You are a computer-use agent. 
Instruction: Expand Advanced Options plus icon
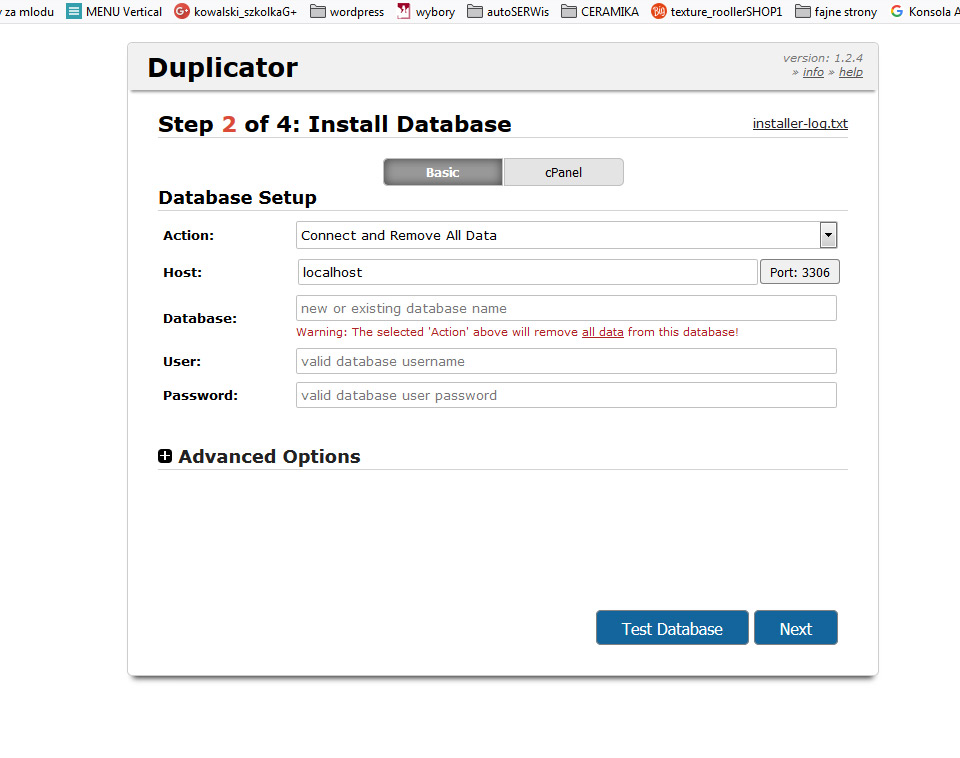165,456
